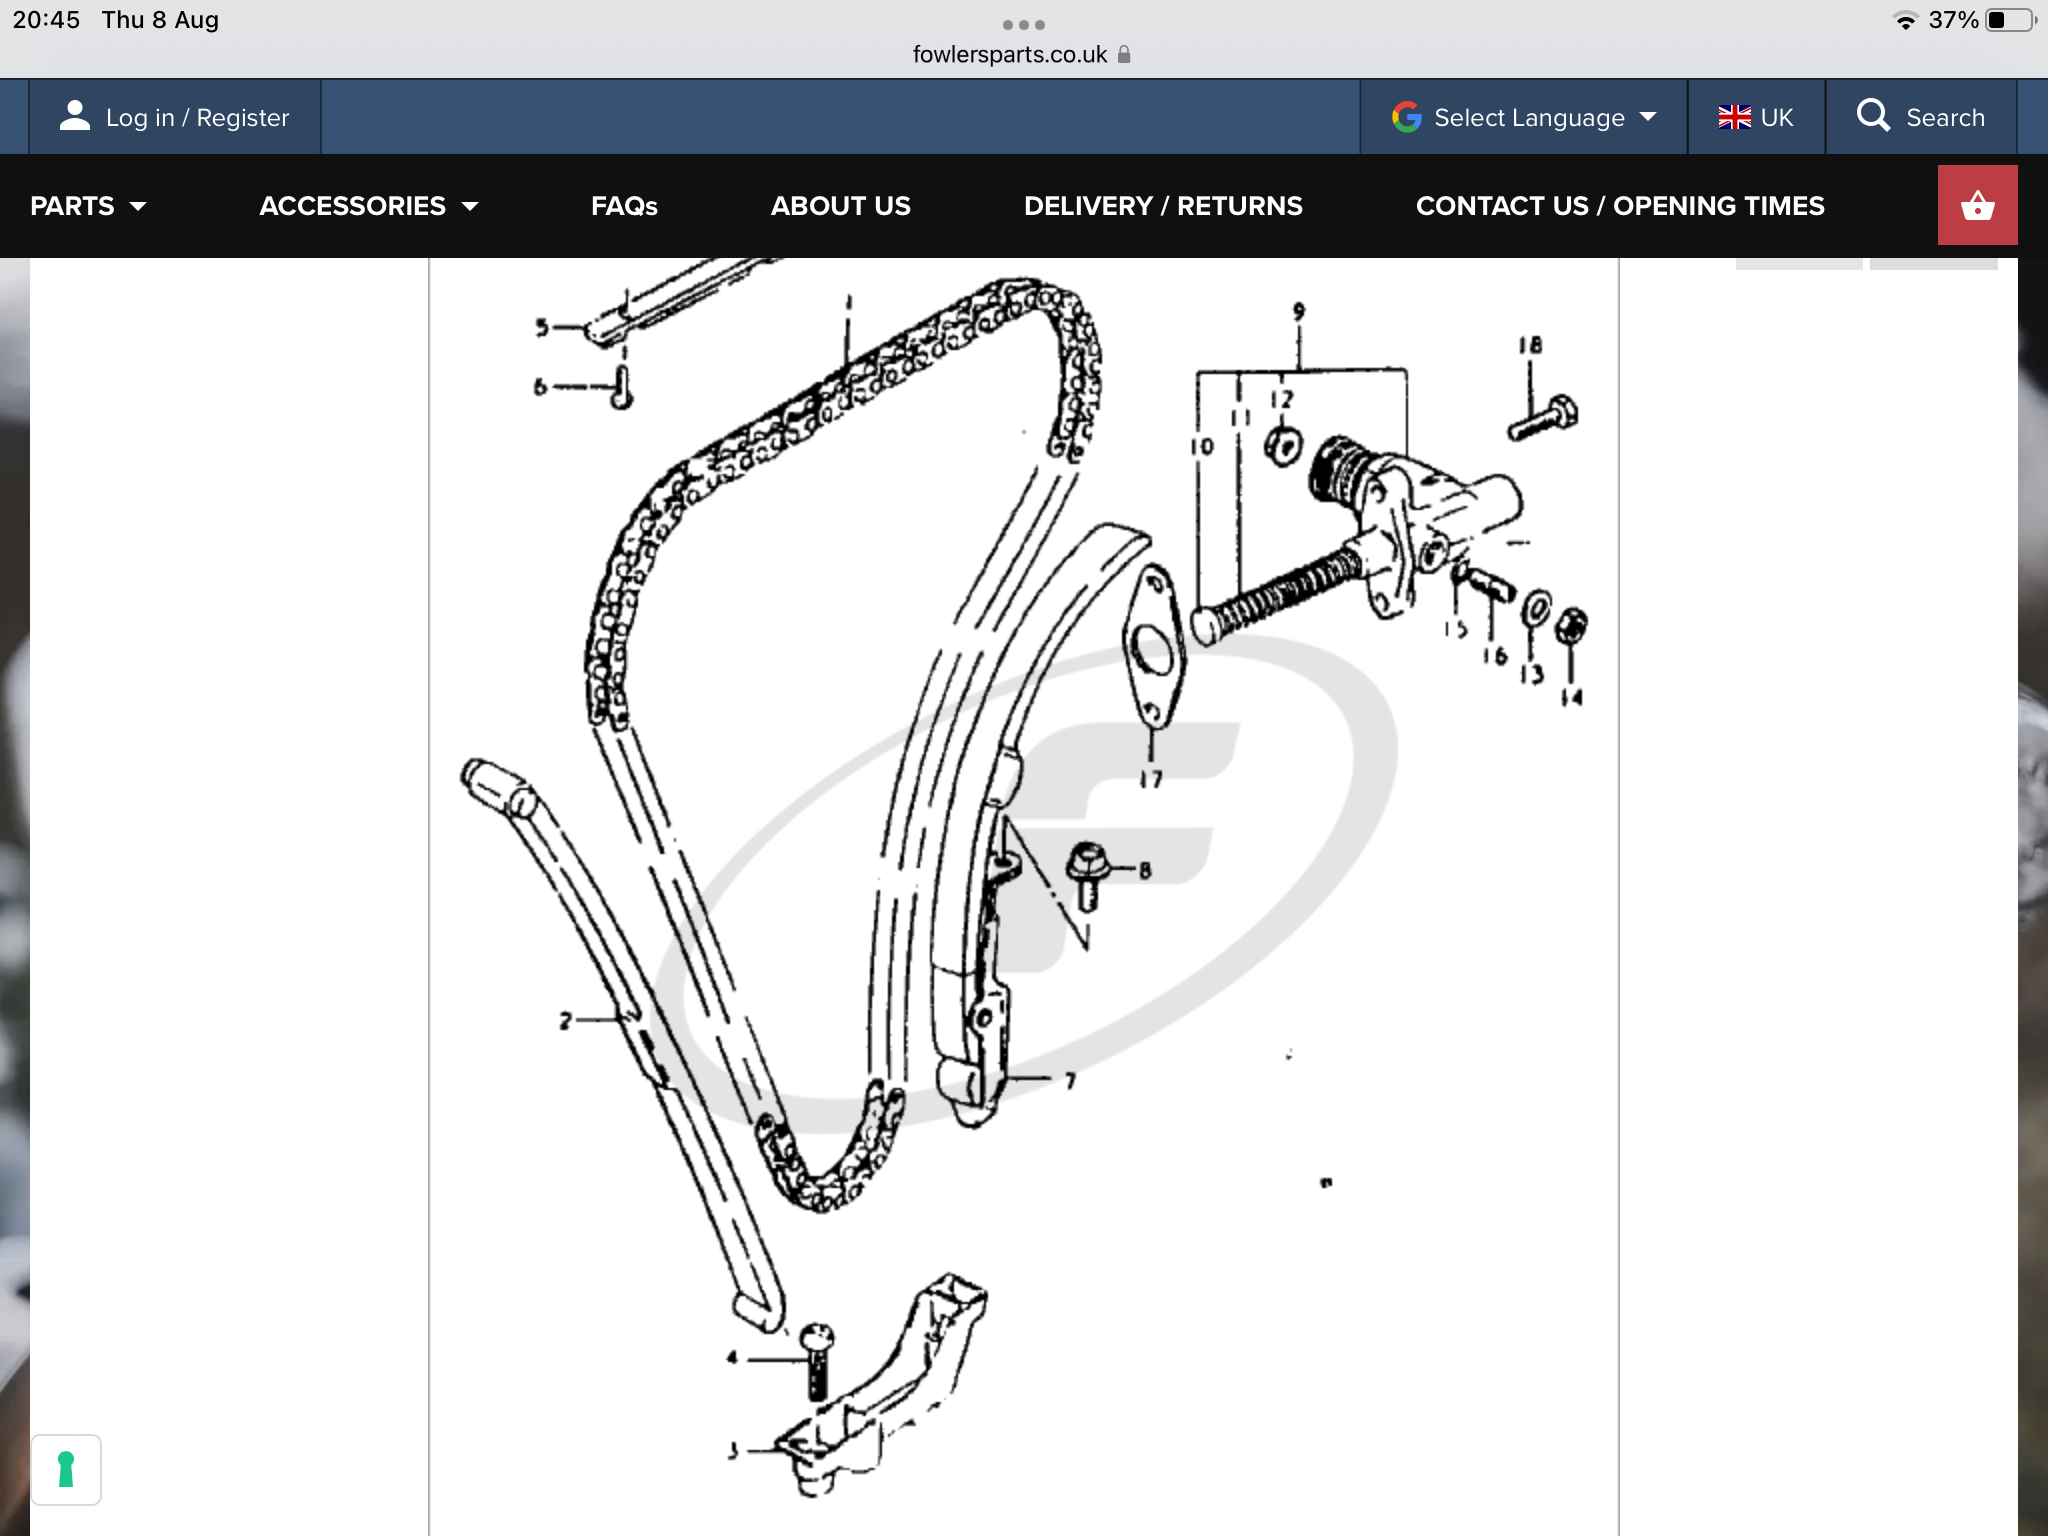
Task: Click the user account silhouette icon
Action: pyautogui.click(x=74, y=116)
